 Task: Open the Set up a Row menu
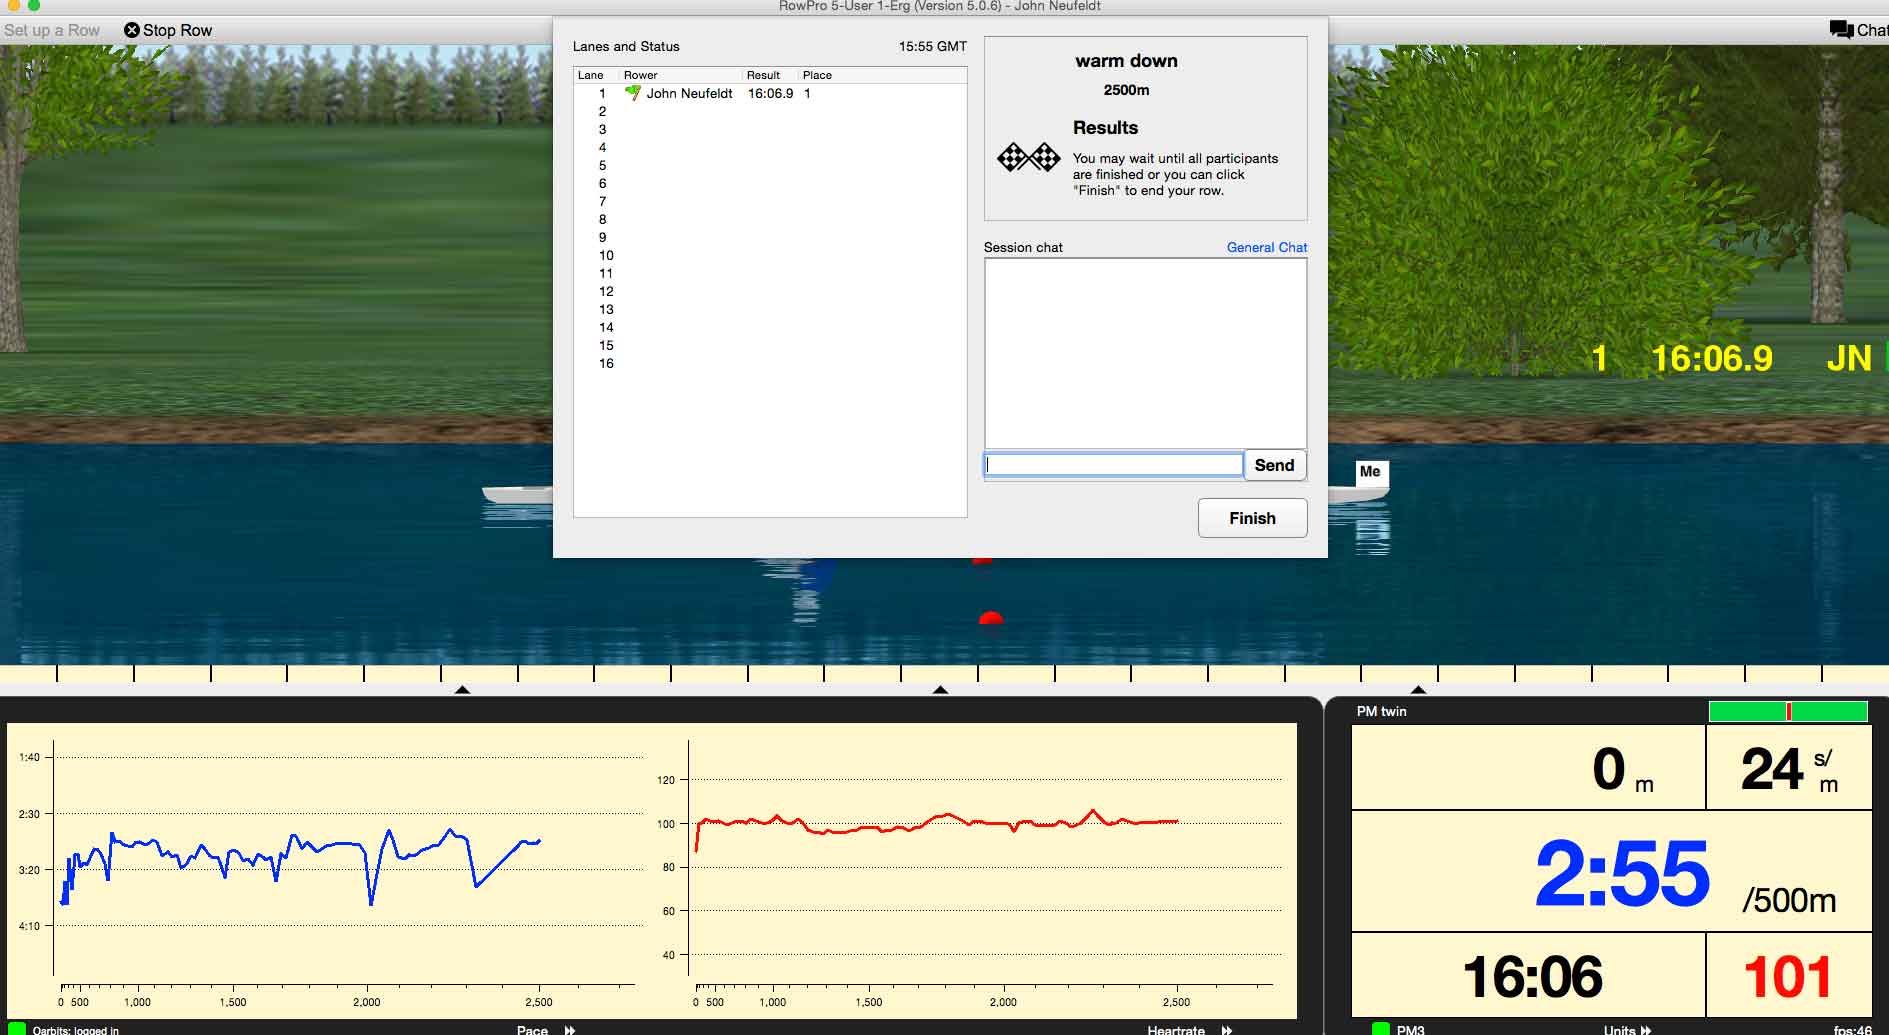[x=52, y=30]
